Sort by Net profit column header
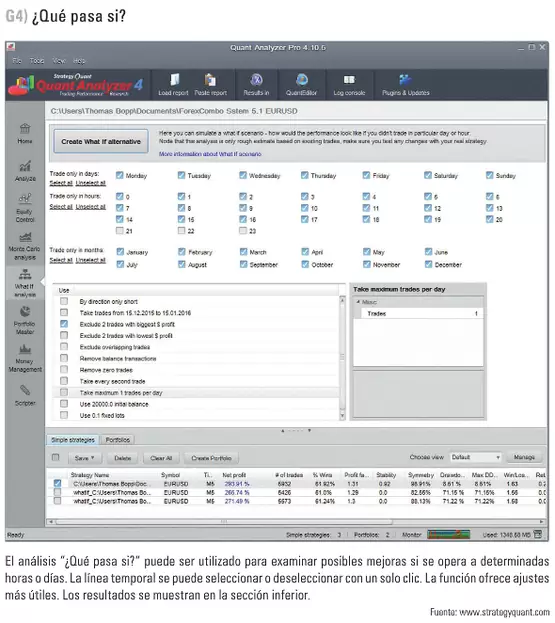Screen dimensions: 555x623 click(234, 475)
